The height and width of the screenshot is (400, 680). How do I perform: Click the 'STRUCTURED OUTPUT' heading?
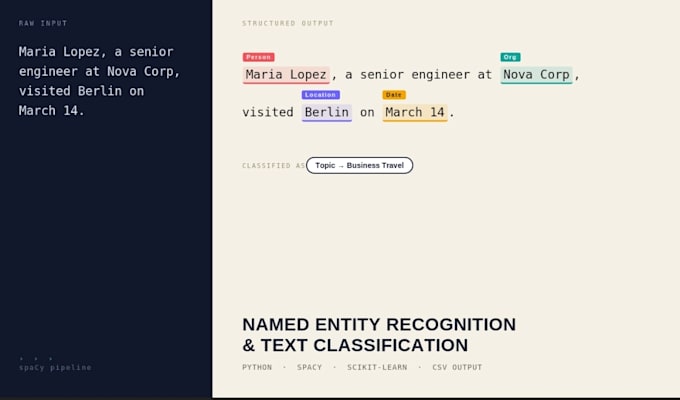coord(288,23)
